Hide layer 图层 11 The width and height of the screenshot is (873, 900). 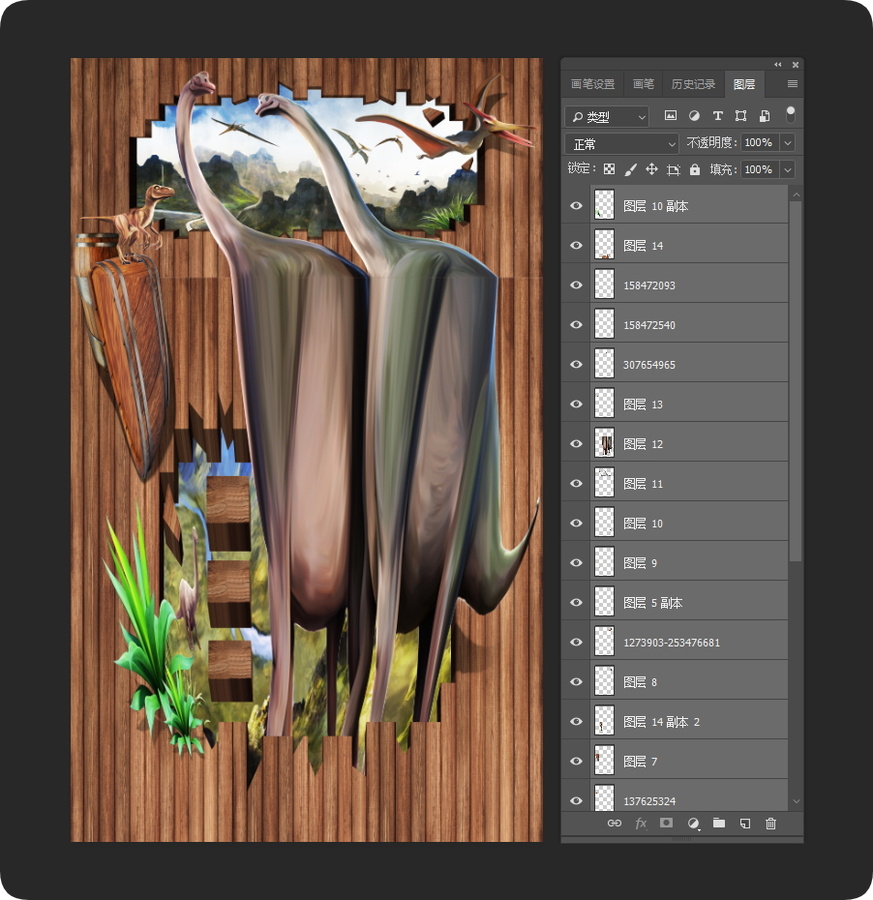[576, 483]
